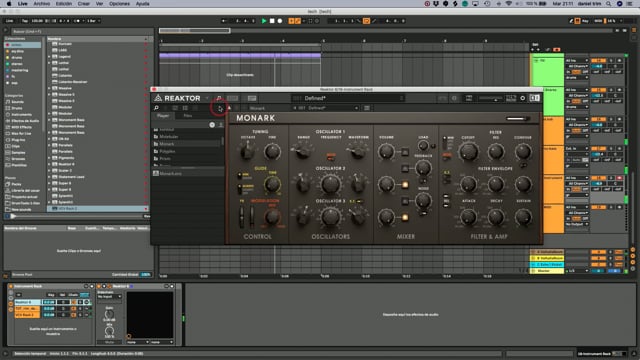Select the Samples category in browser

tap(18, 152)
